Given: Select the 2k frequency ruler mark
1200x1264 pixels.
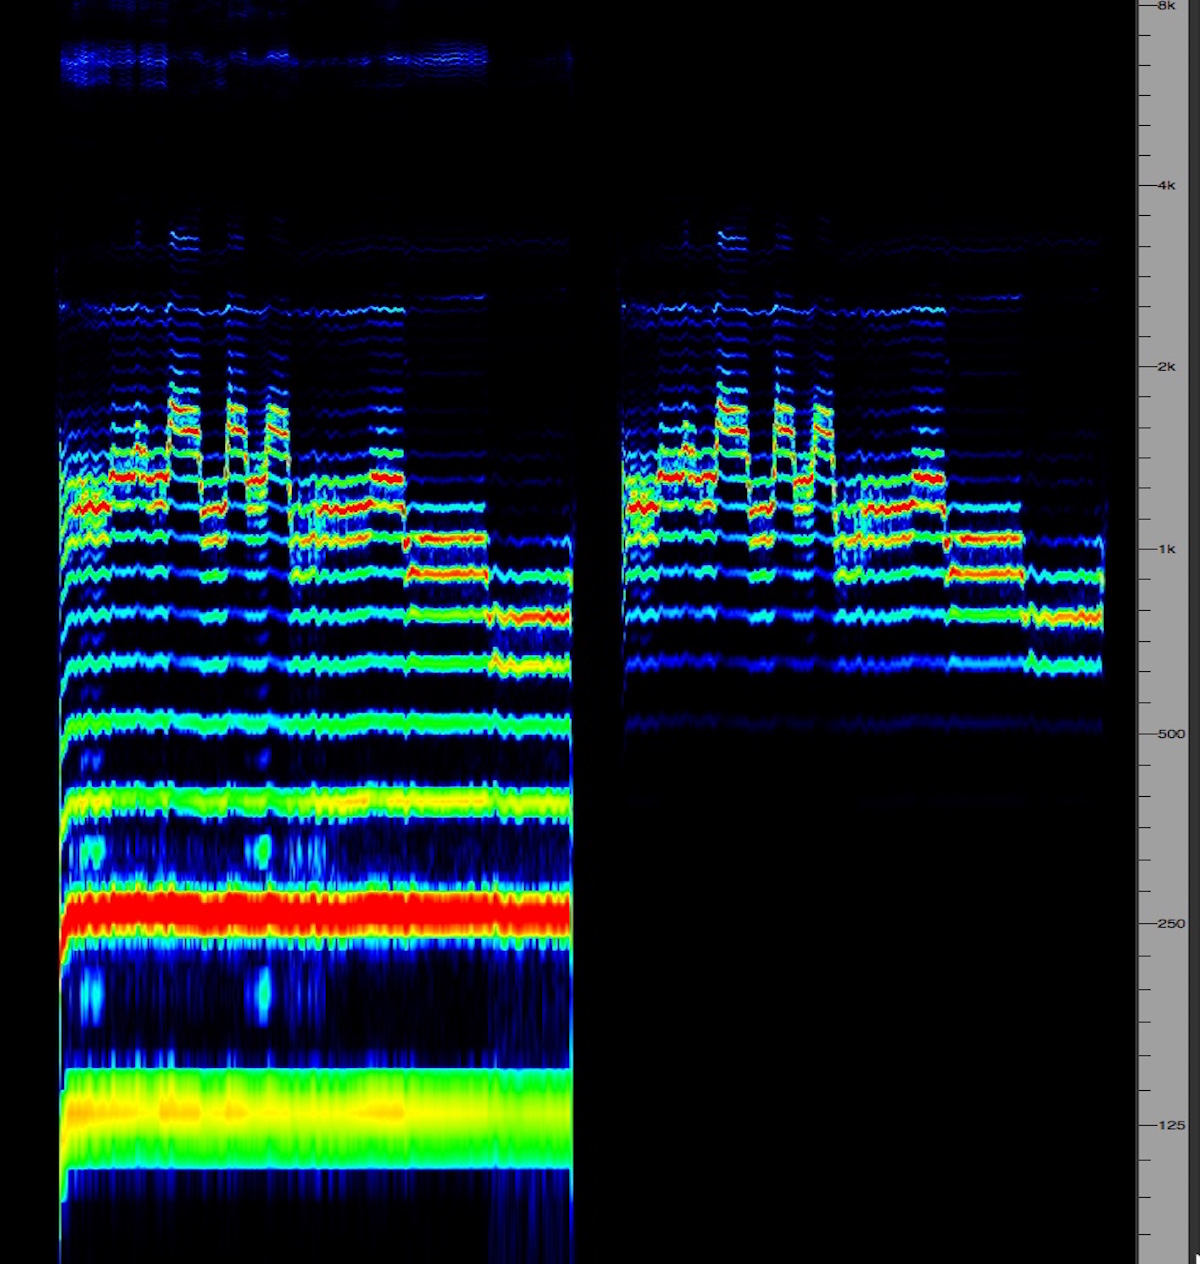Looking at the screenshot, I should (1166, 367).
